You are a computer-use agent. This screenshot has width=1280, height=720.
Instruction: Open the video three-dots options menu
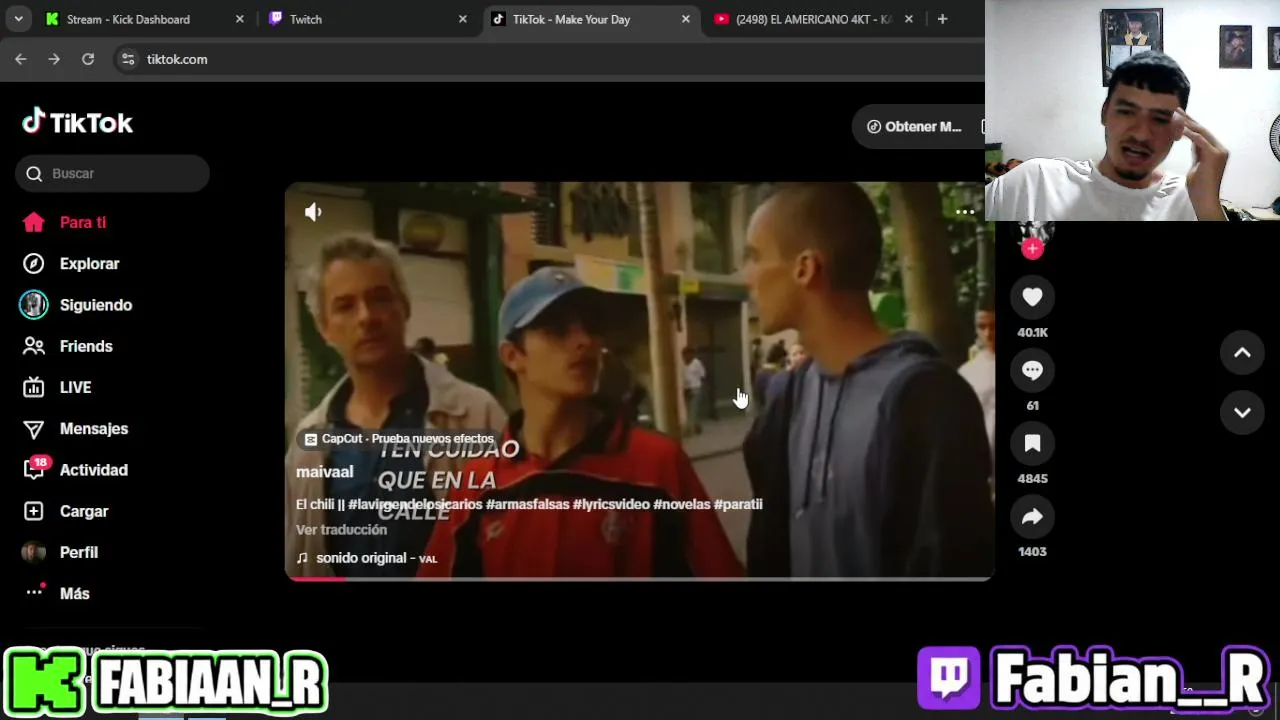pos(965,212)
